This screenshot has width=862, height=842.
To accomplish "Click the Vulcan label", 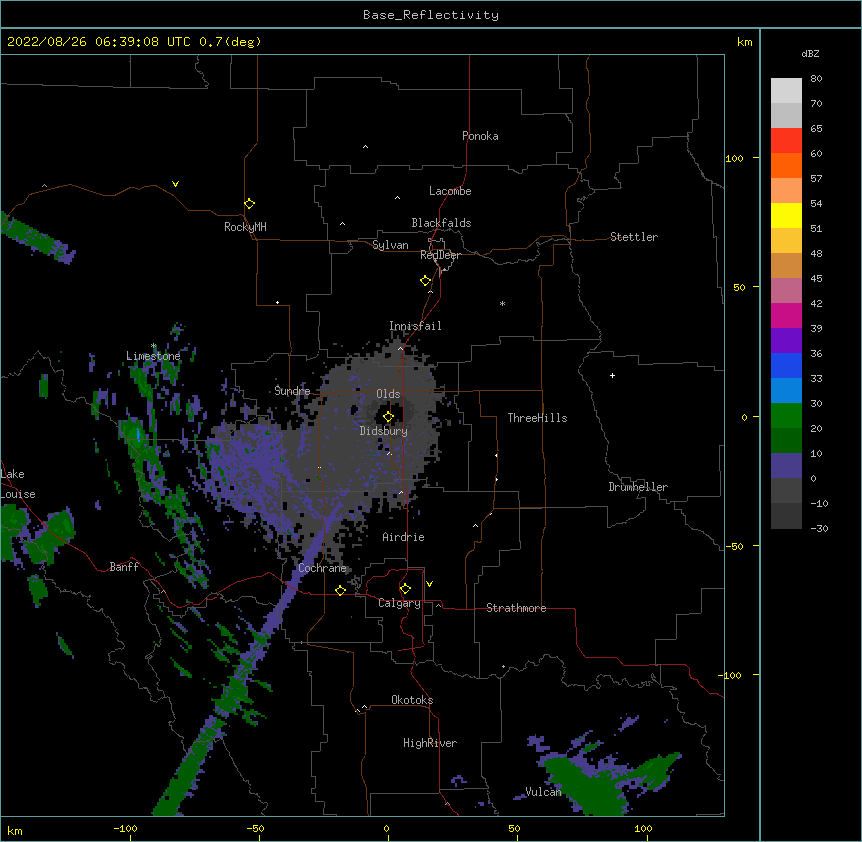I will pyautogui.click(x=543, y=792).
